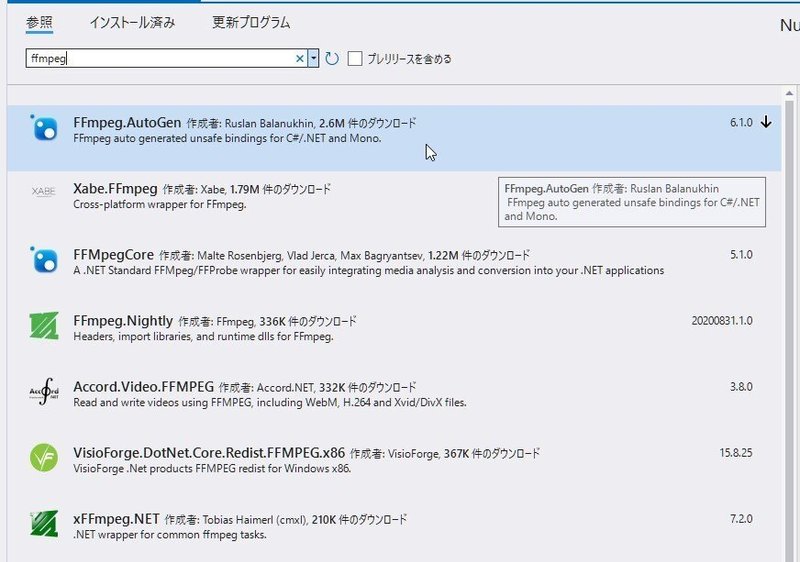This screenshot has width=800, height=562.
Task: Click version 15.8.25 of VisioForge package
Action: (x=736, y=453)
